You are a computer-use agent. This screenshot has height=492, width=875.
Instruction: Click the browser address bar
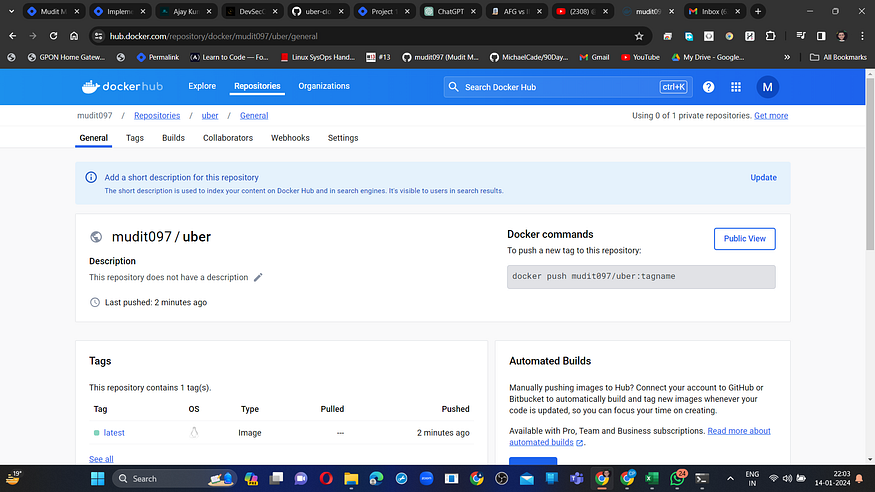[369, 36]
